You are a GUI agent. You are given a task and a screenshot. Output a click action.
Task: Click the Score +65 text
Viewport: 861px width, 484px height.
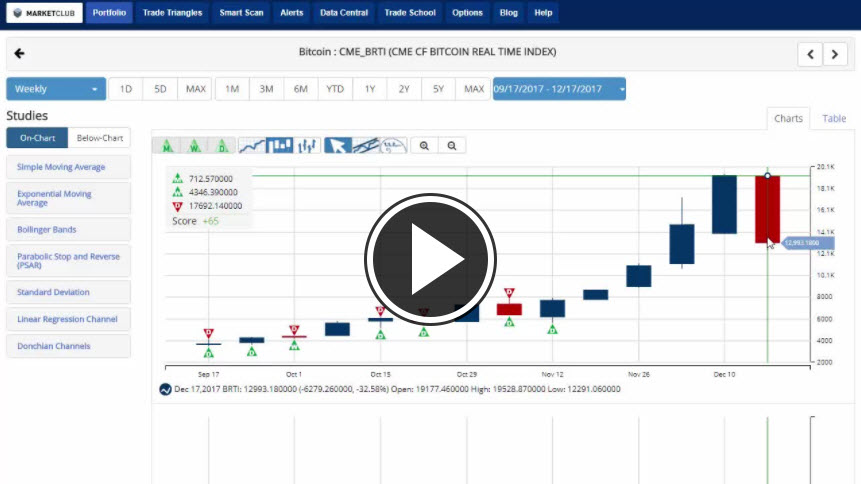[195, 221]
